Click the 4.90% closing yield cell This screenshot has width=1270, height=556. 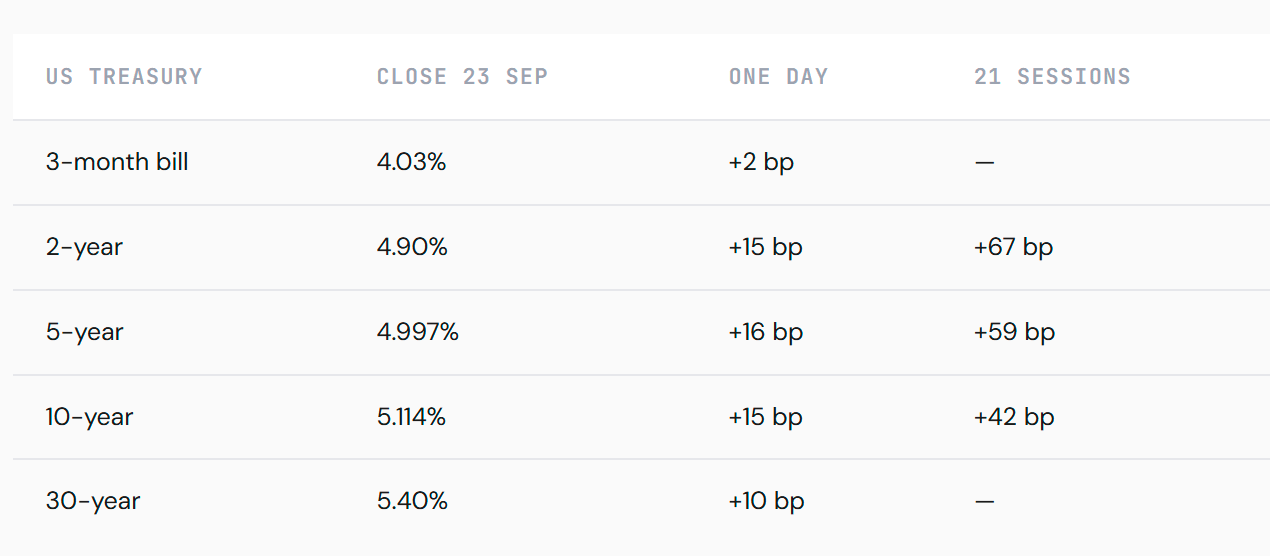click(x=412, y=247)
